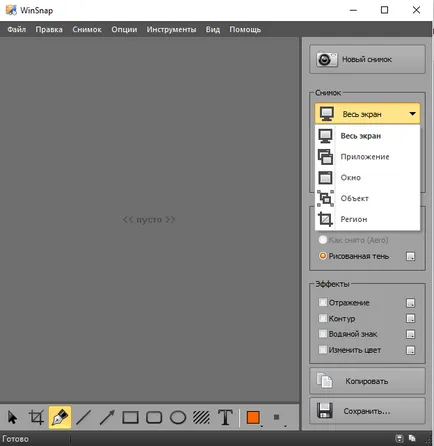The image size is (434, 446).
Task: Maximize the WinSnap window
Action: [384, 10]
